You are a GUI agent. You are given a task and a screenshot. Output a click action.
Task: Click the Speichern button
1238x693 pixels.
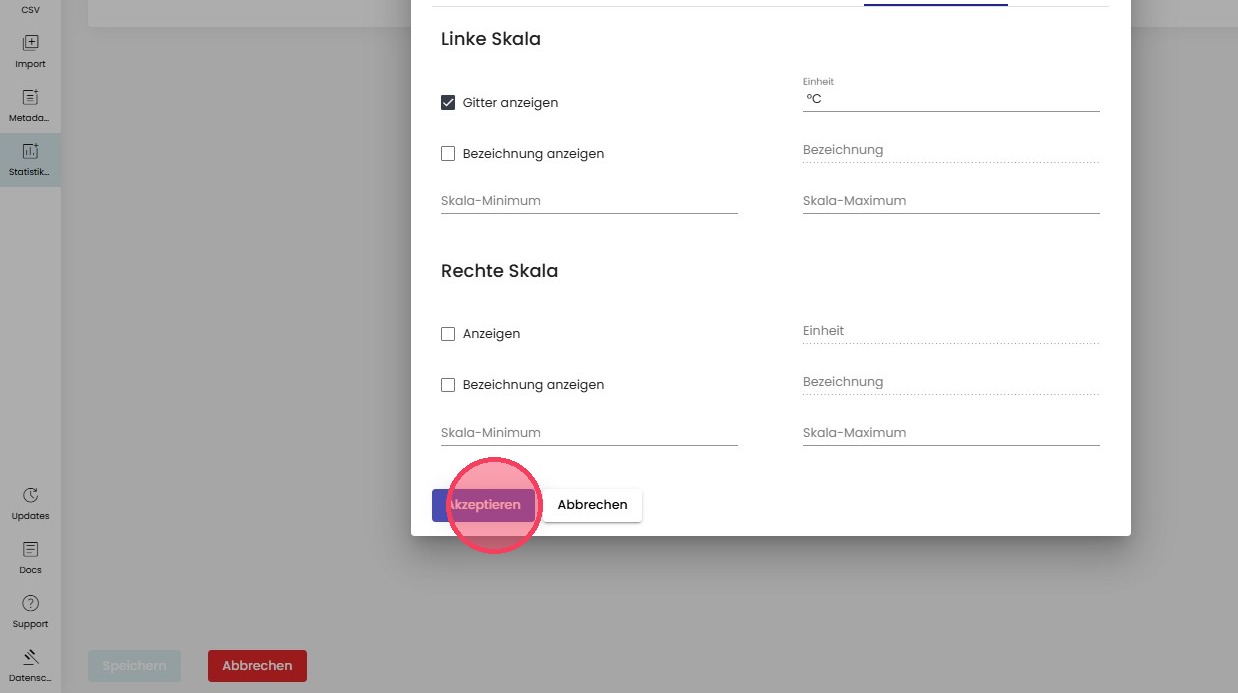click(x=134, y=666)
